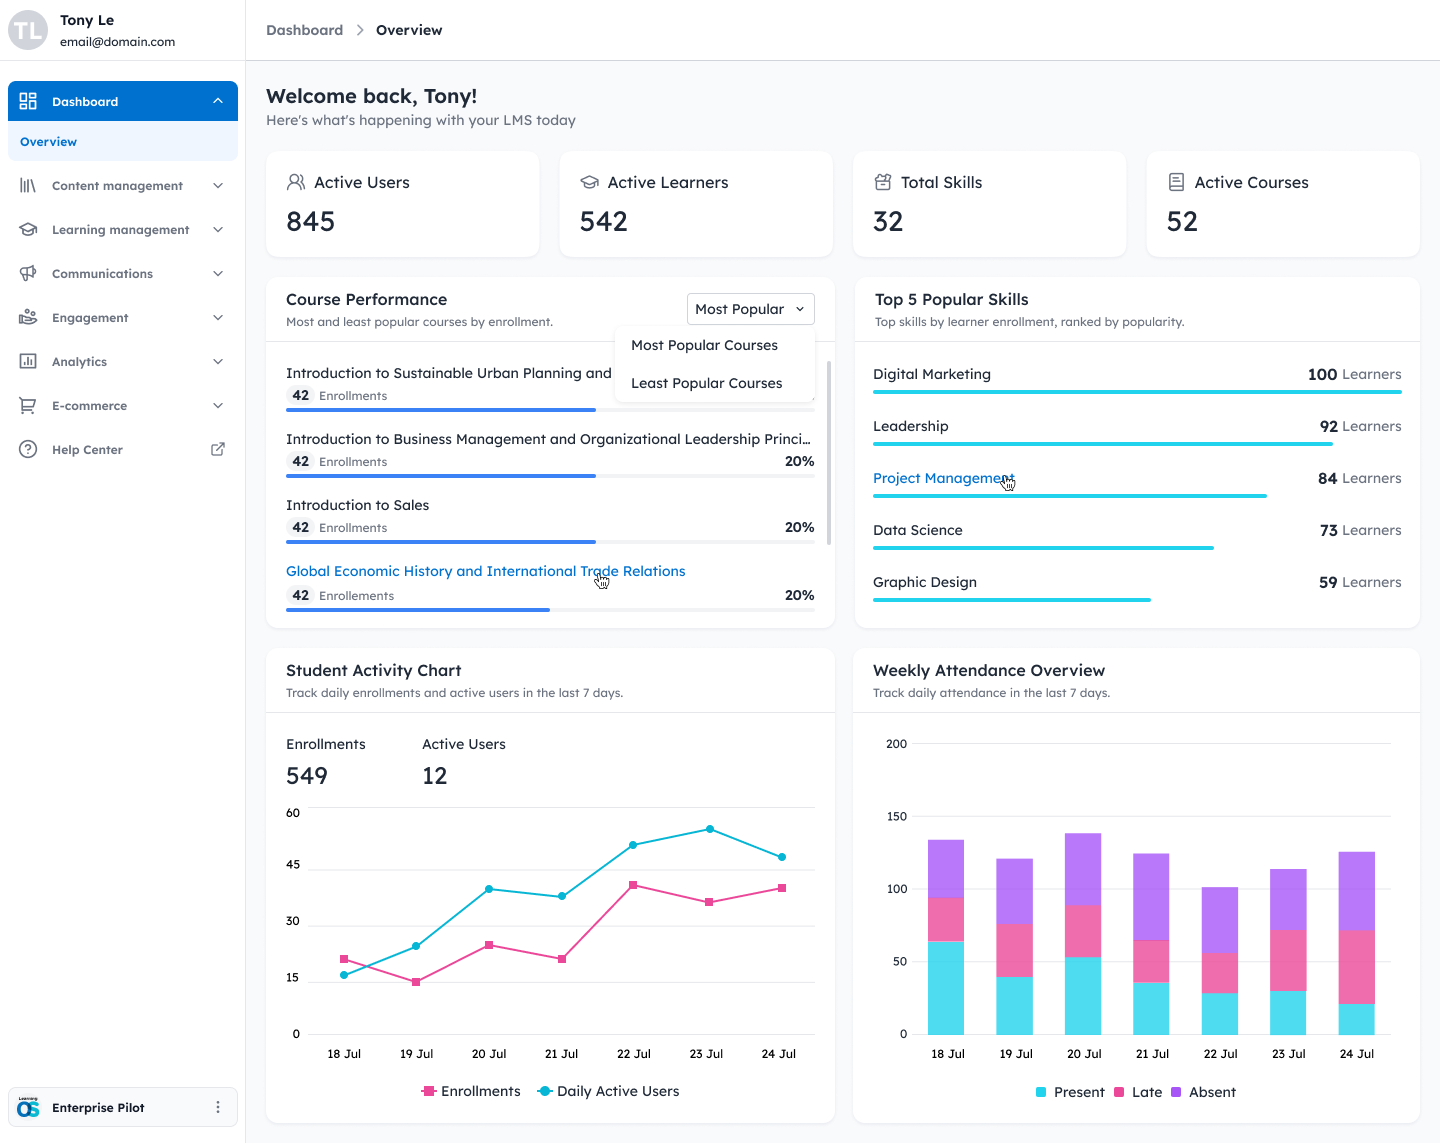Viewport: 1440px width, 1143px height.
Task: Toggle Absent series in attendance legend
Action: pos(1203,1092)
